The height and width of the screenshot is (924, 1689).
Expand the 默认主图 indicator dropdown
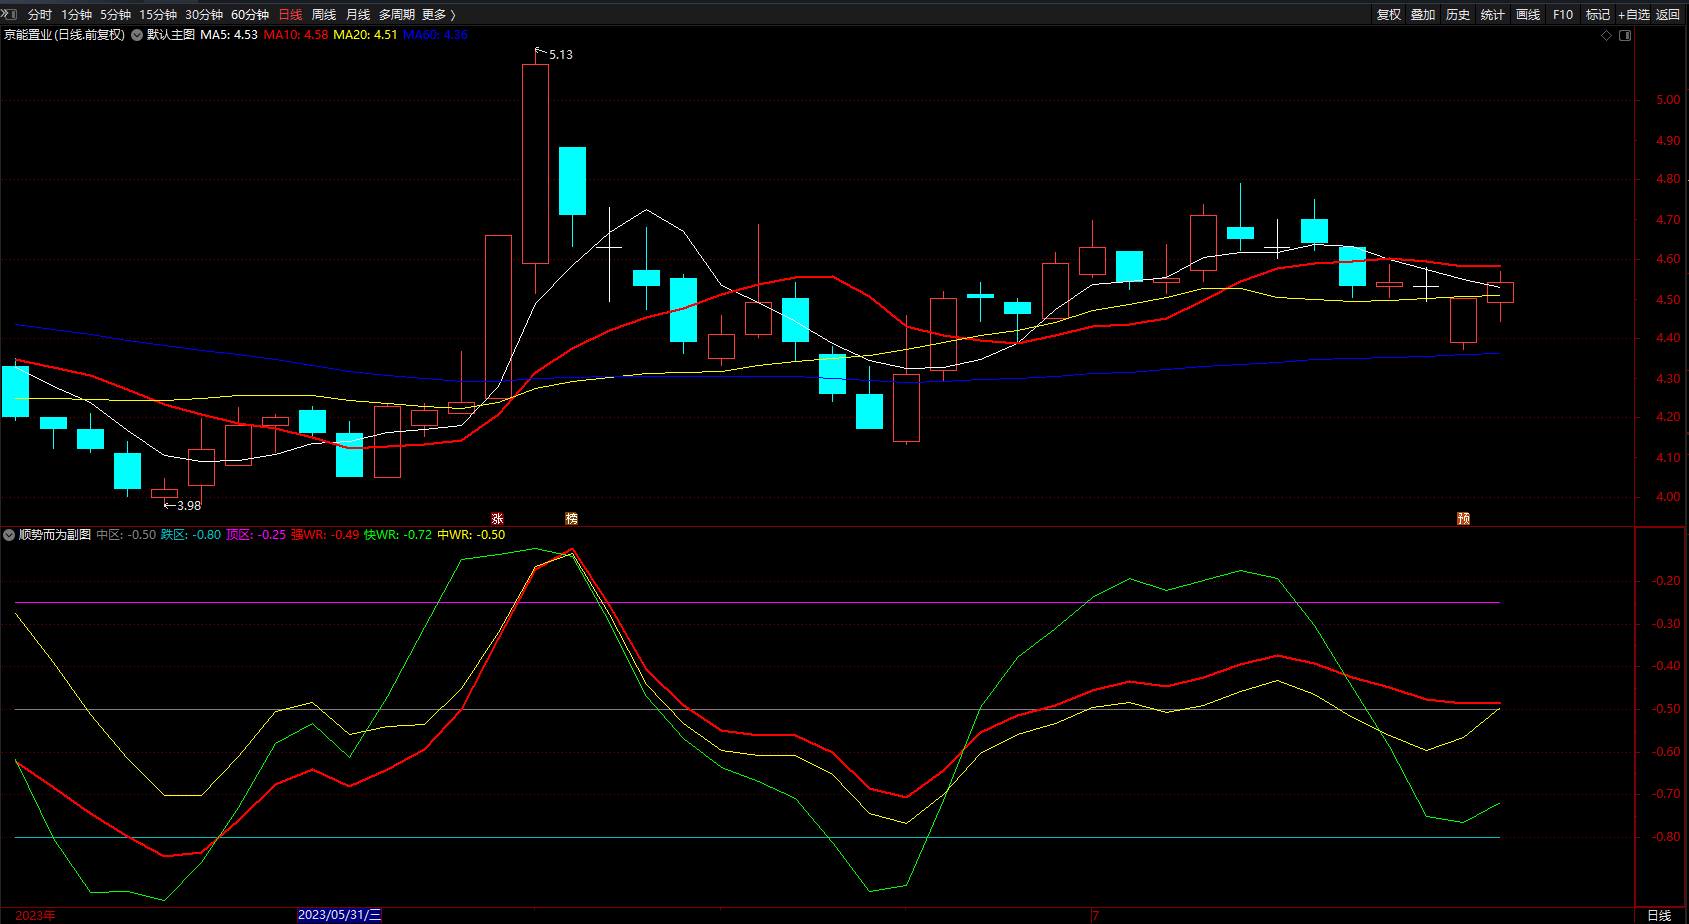(137, 35)
